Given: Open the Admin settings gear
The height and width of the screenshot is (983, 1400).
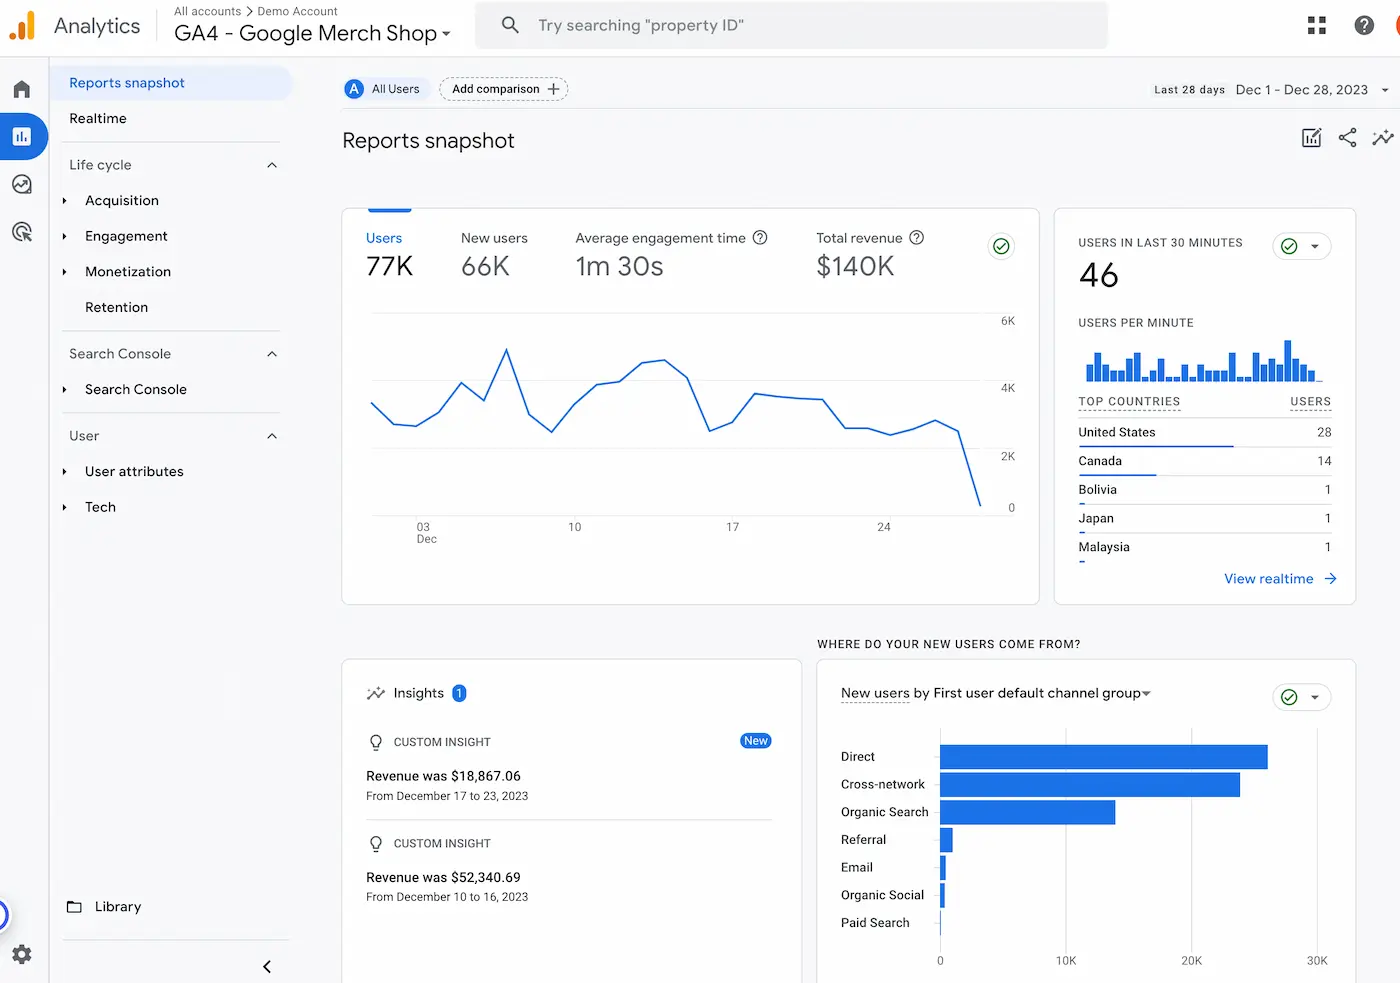Looking at the screenshot, I should (22, 955).
